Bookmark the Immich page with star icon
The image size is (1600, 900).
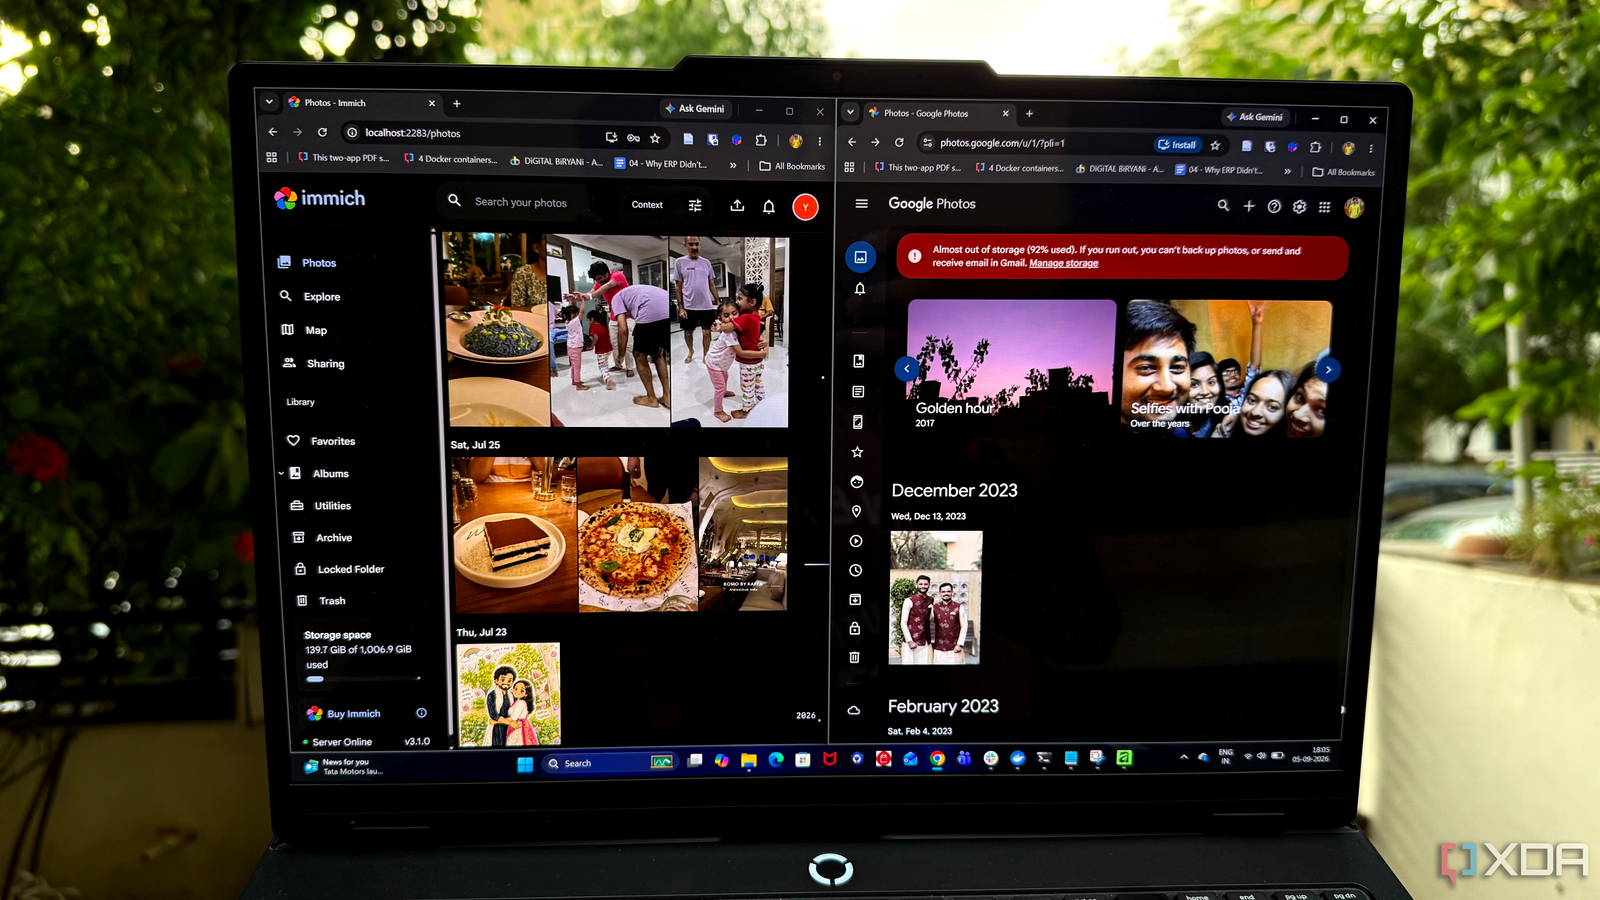click(x=655, y=138)
